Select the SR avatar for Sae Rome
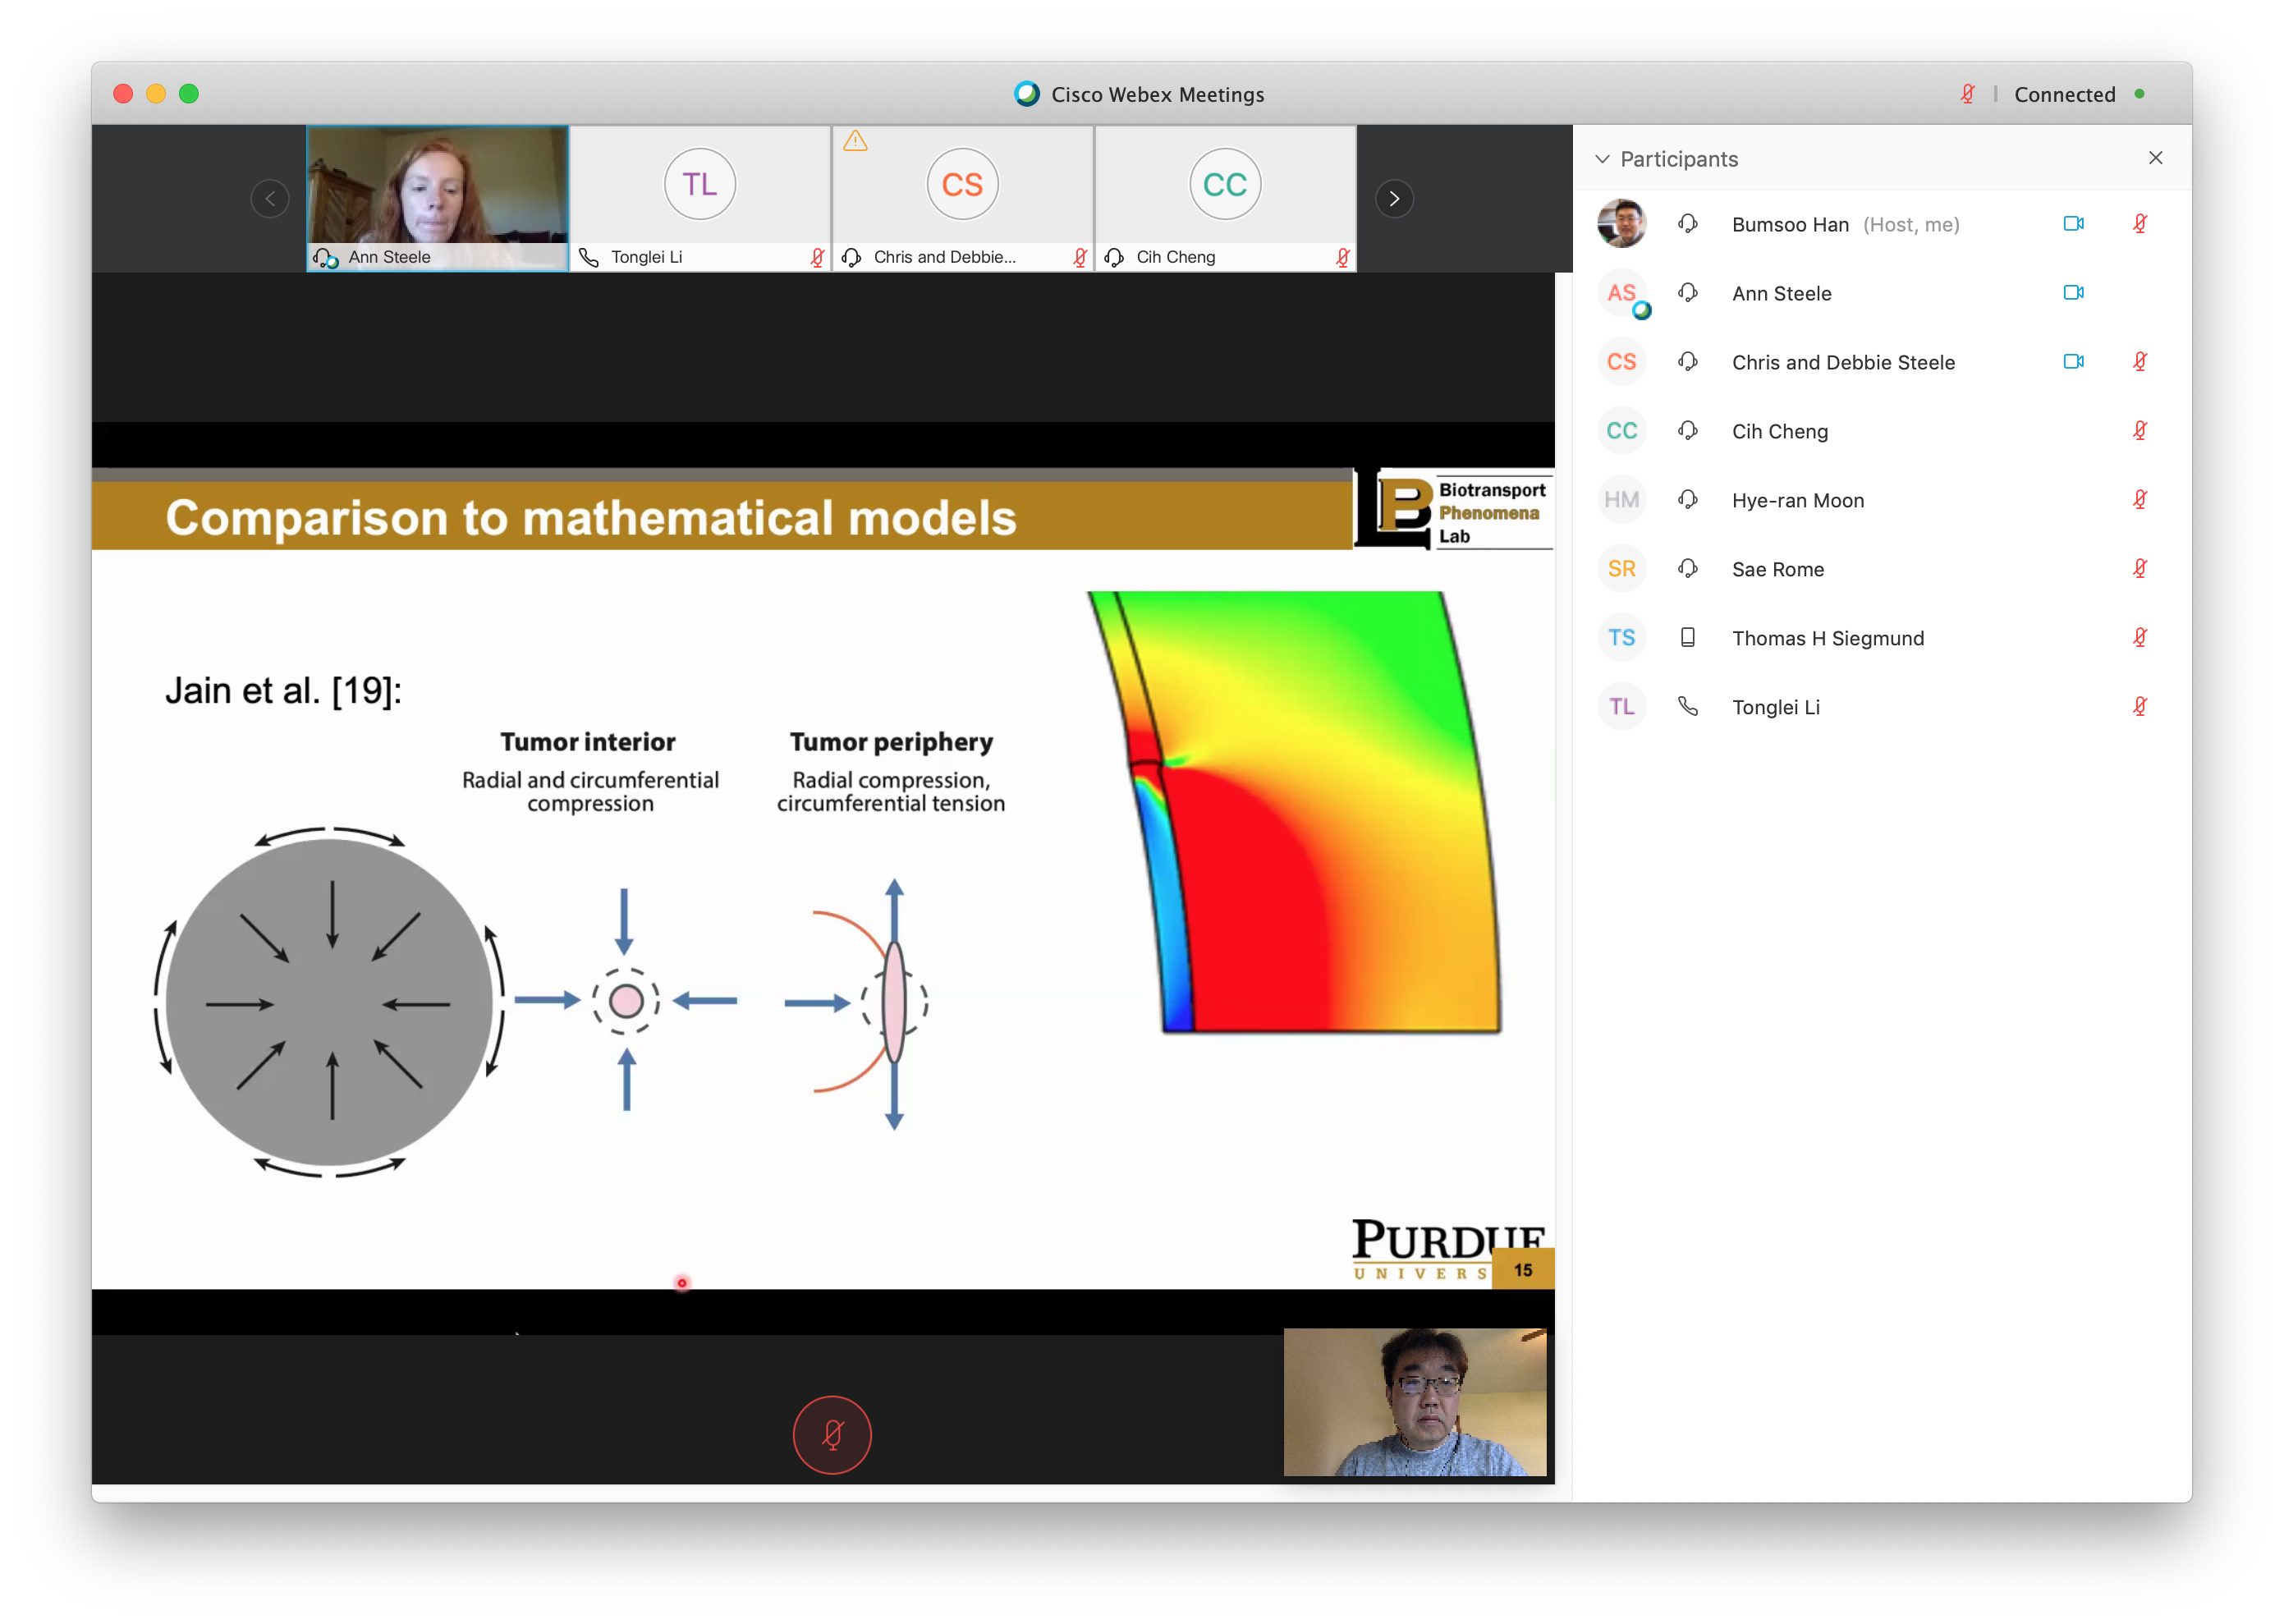The image size is (2284, 1624). (1621, 569)
